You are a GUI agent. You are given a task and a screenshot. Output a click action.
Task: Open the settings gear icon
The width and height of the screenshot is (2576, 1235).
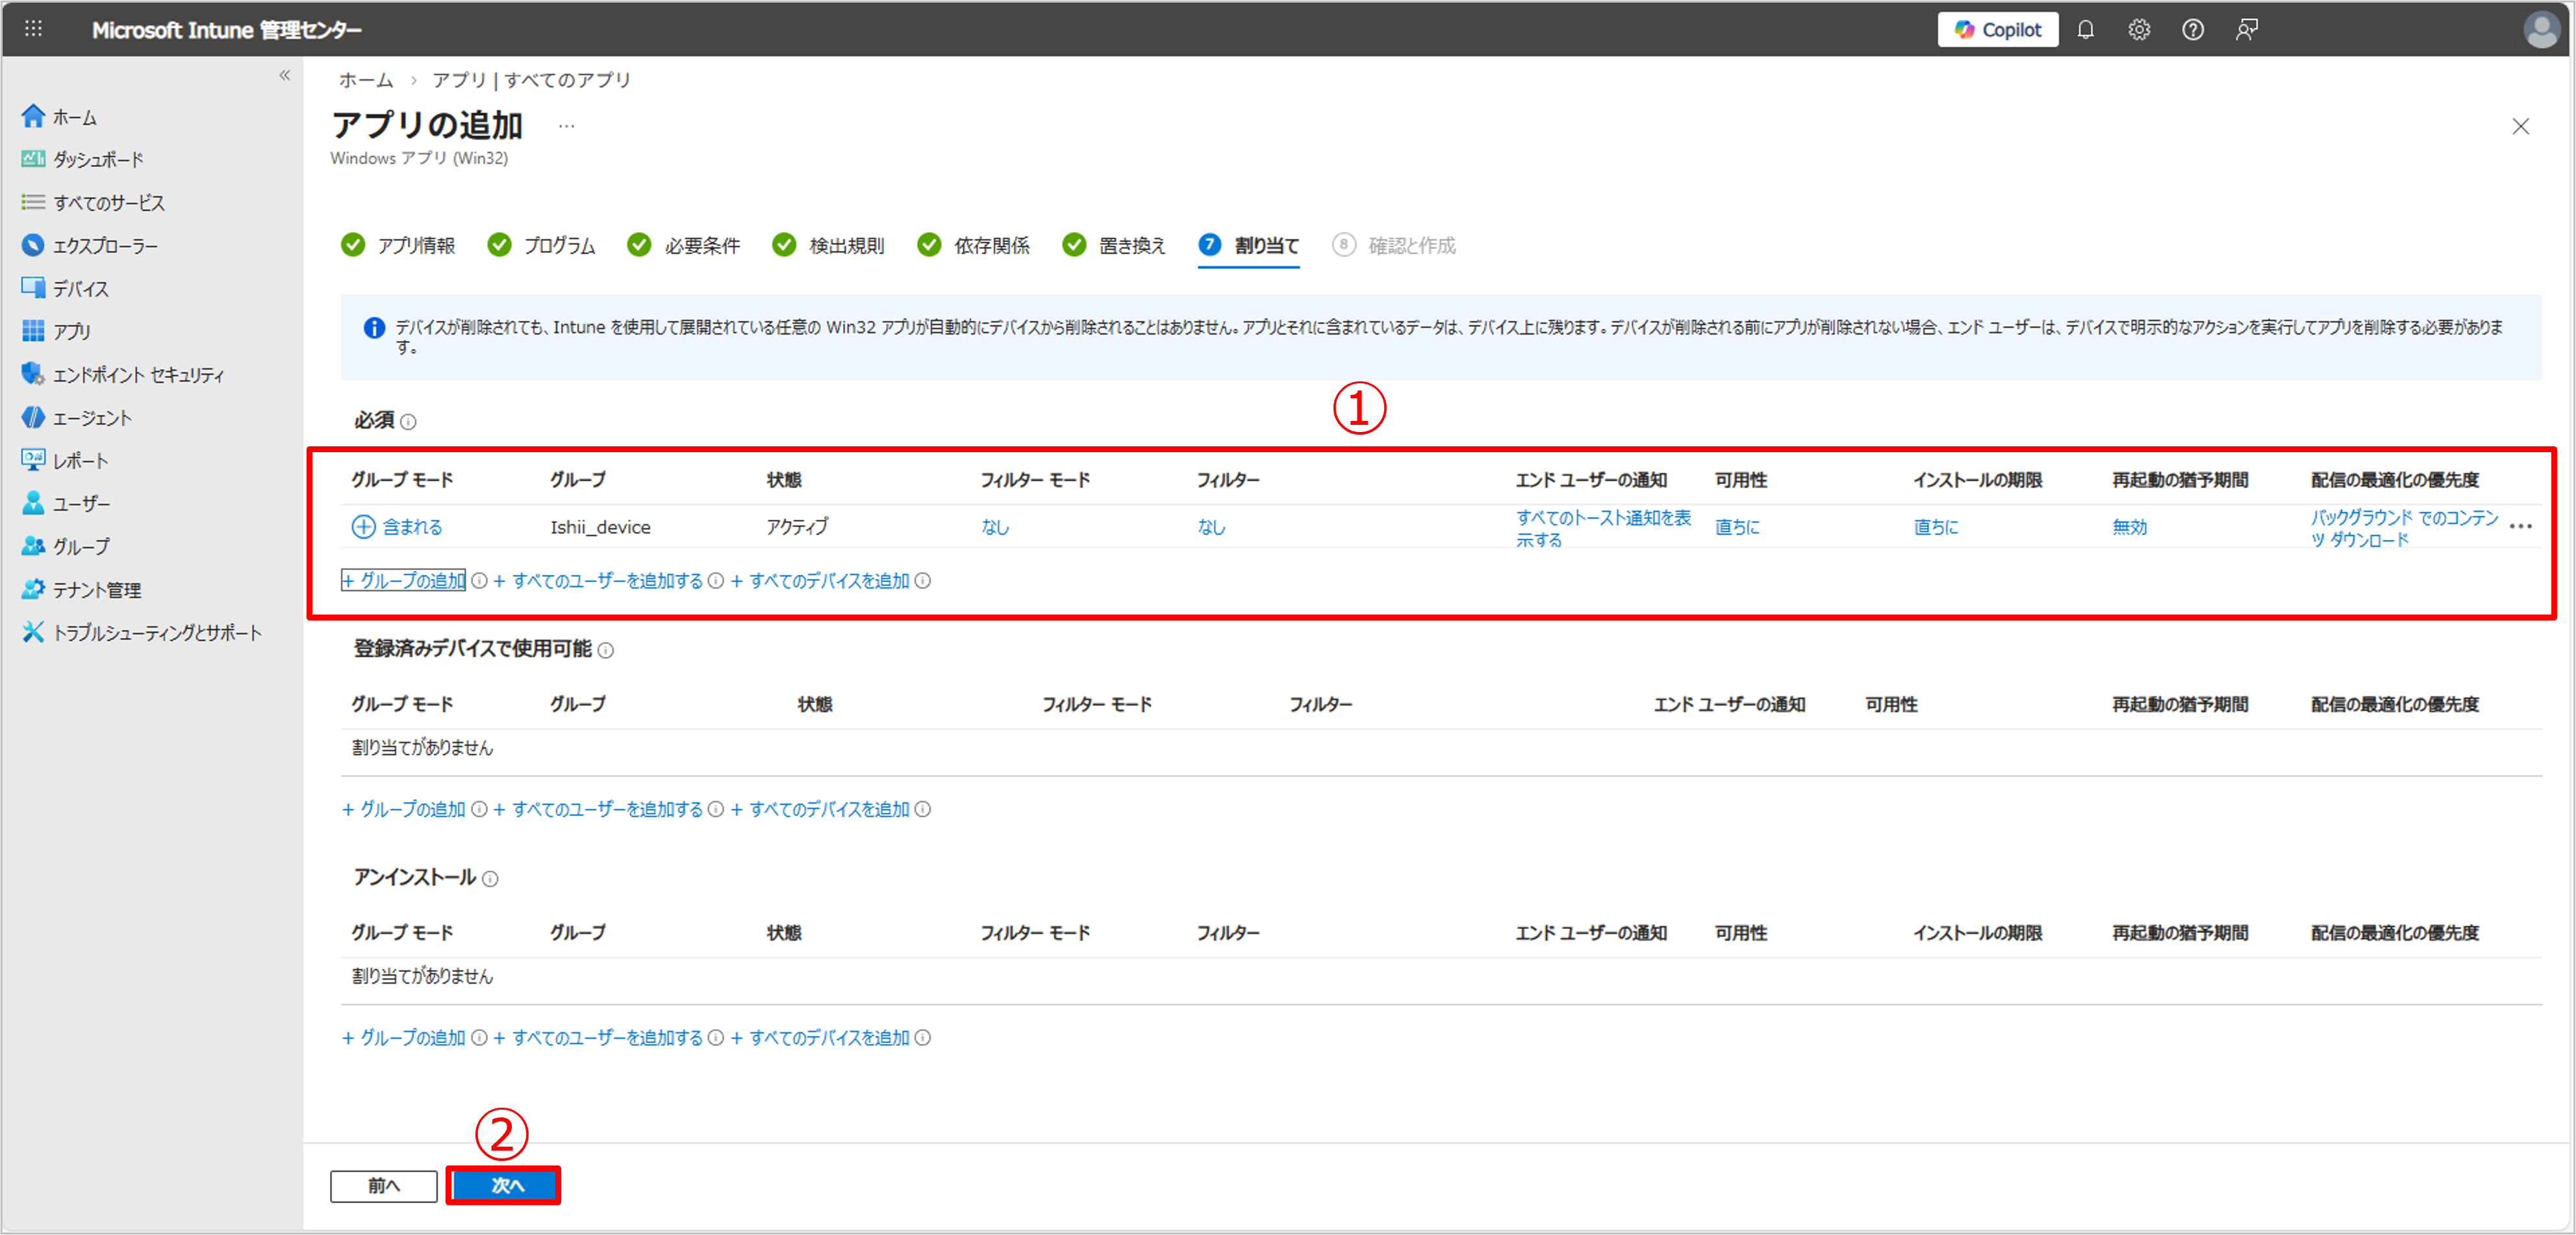tap(2138, 30)
